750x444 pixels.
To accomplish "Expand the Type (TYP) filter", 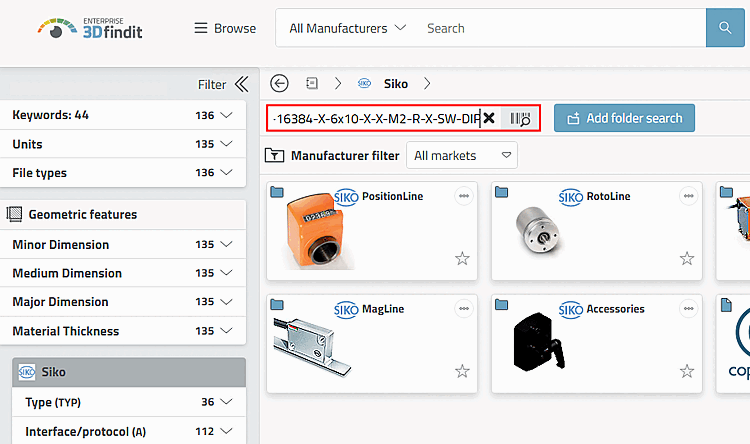I will [x=129, y=402].
